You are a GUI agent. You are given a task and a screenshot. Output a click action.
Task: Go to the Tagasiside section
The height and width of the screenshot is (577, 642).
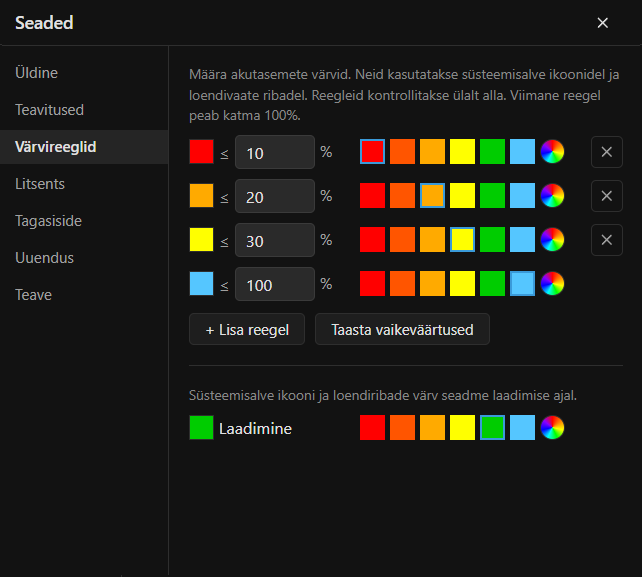(x=84, y=221)
